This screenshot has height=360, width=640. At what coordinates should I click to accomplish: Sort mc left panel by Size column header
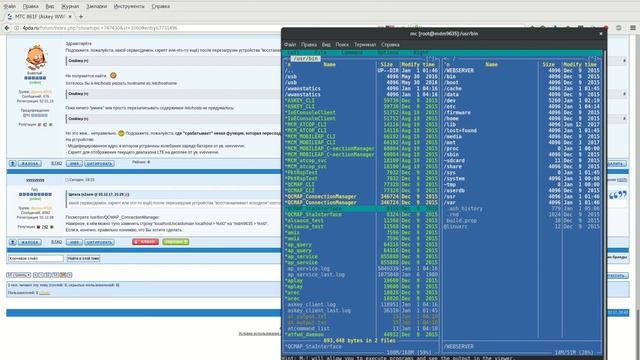tap(386, 64)
